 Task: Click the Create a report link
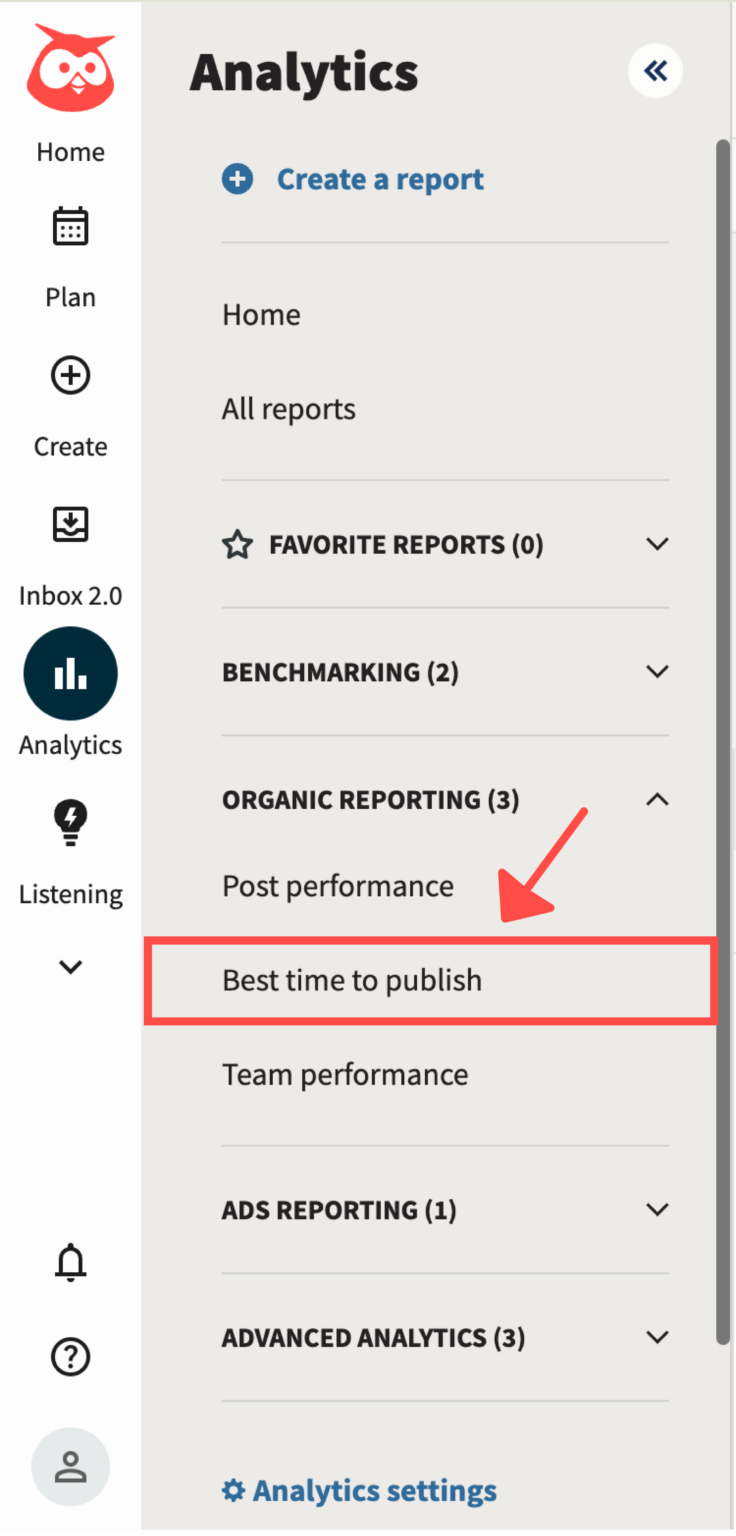click(380, 178)
